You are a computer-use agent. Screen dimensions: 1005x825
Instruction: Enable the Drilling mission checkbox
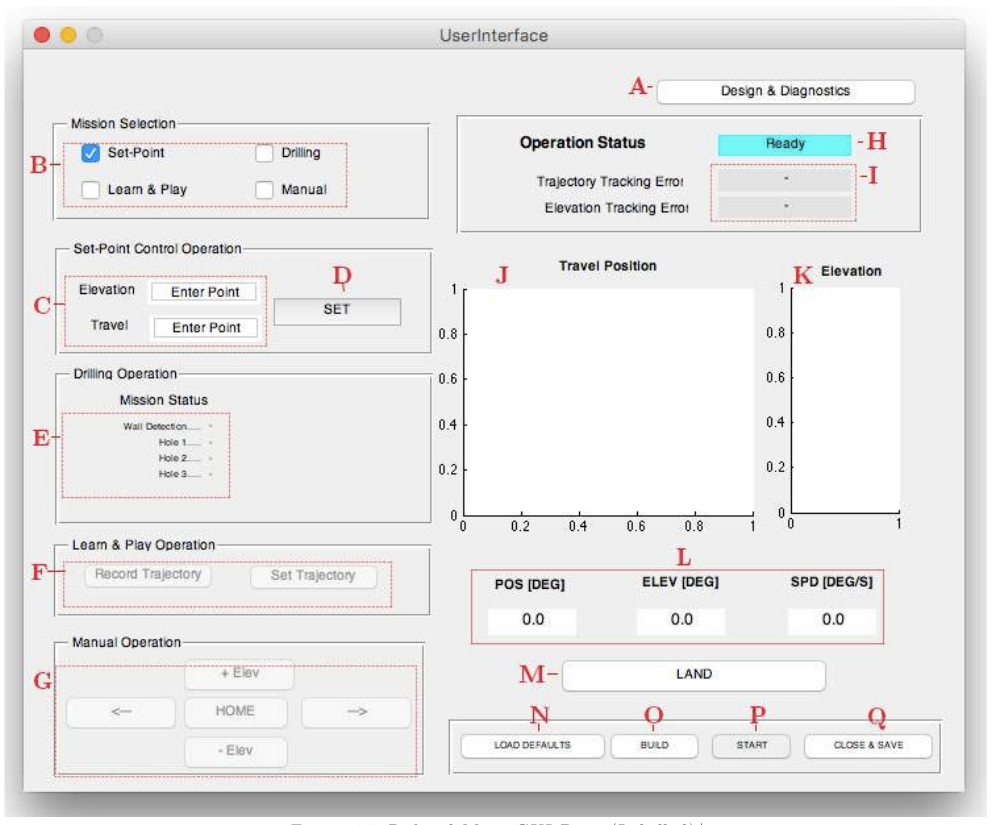click(x=264, y=153)
